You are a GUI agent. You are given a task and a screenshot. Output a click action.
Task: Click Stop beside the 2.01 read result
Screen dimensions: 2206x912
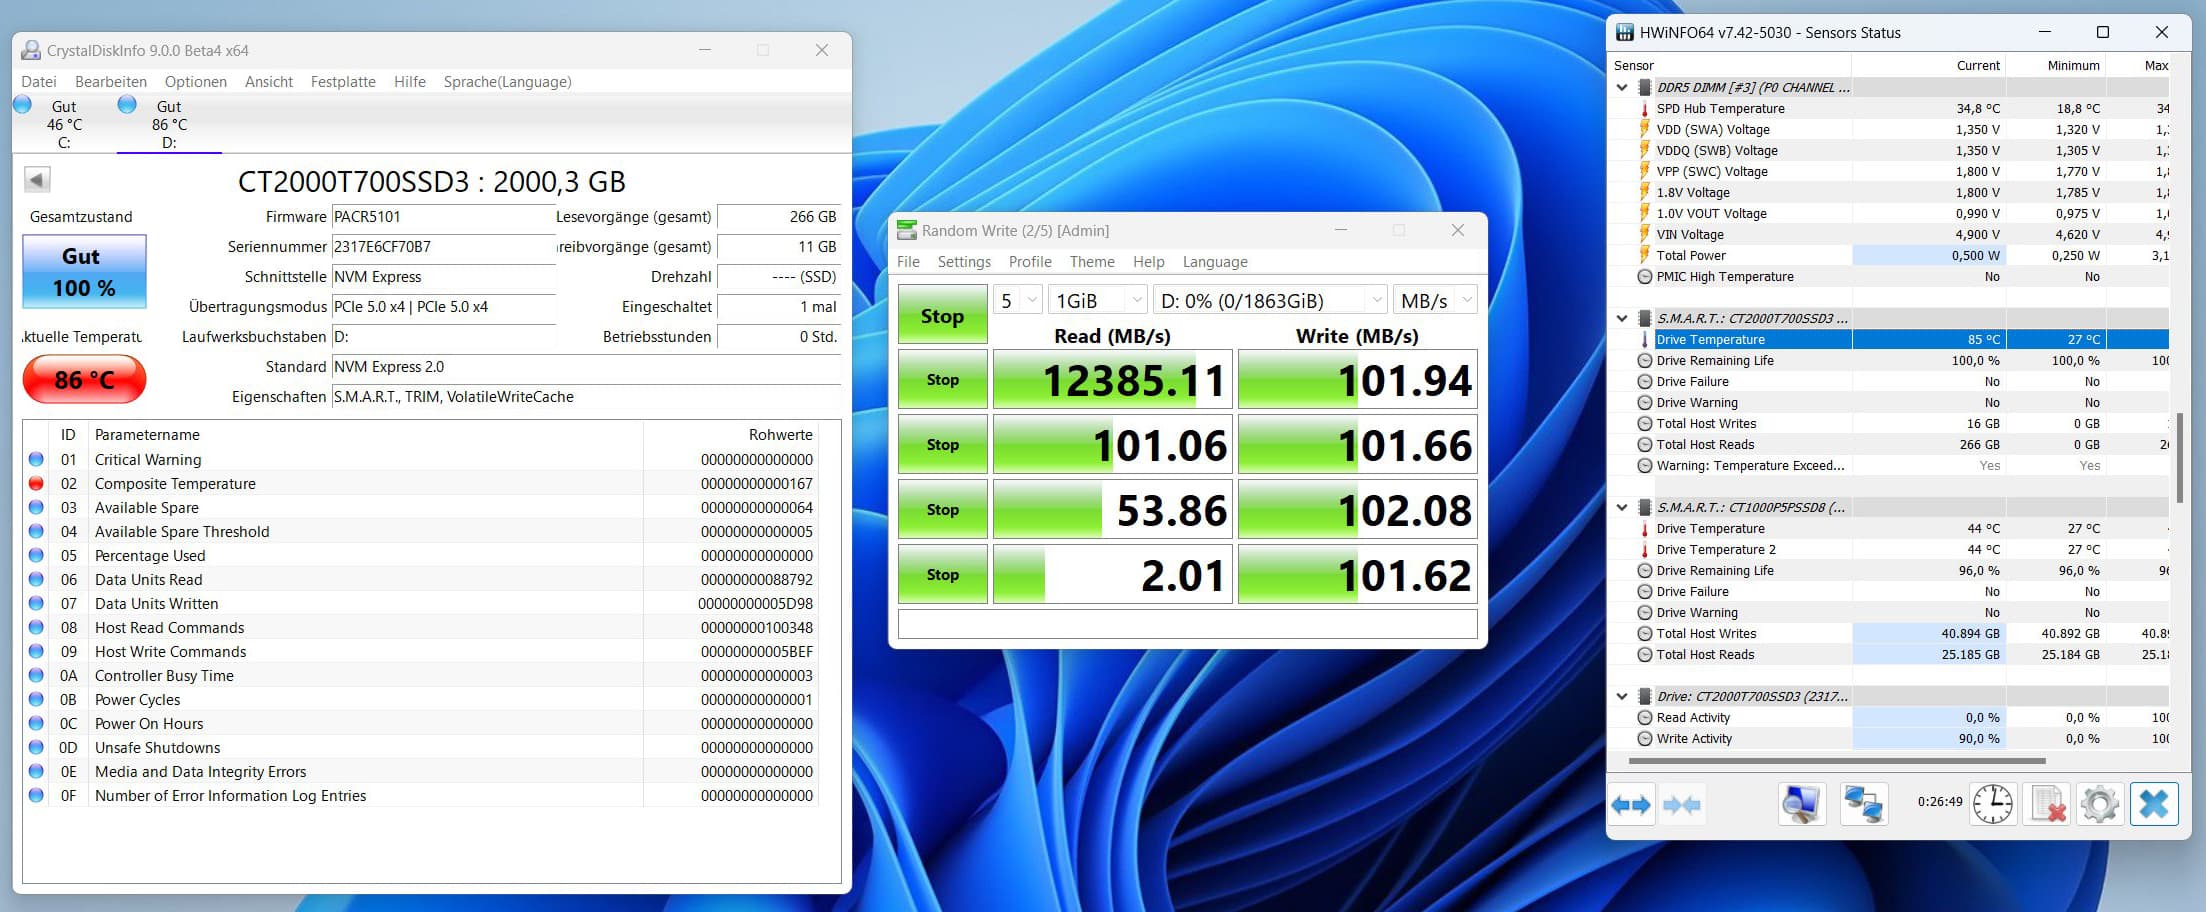(x=942, y=574)
